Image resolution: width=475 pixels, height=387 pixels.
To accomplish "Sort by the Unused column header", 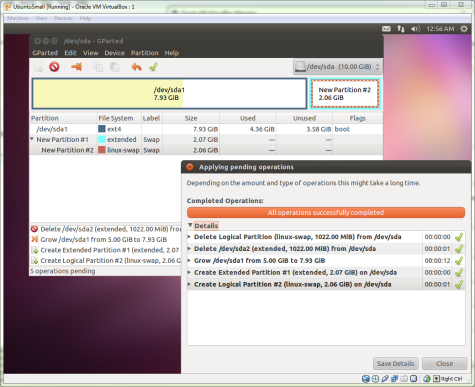I will click(304, 118).
